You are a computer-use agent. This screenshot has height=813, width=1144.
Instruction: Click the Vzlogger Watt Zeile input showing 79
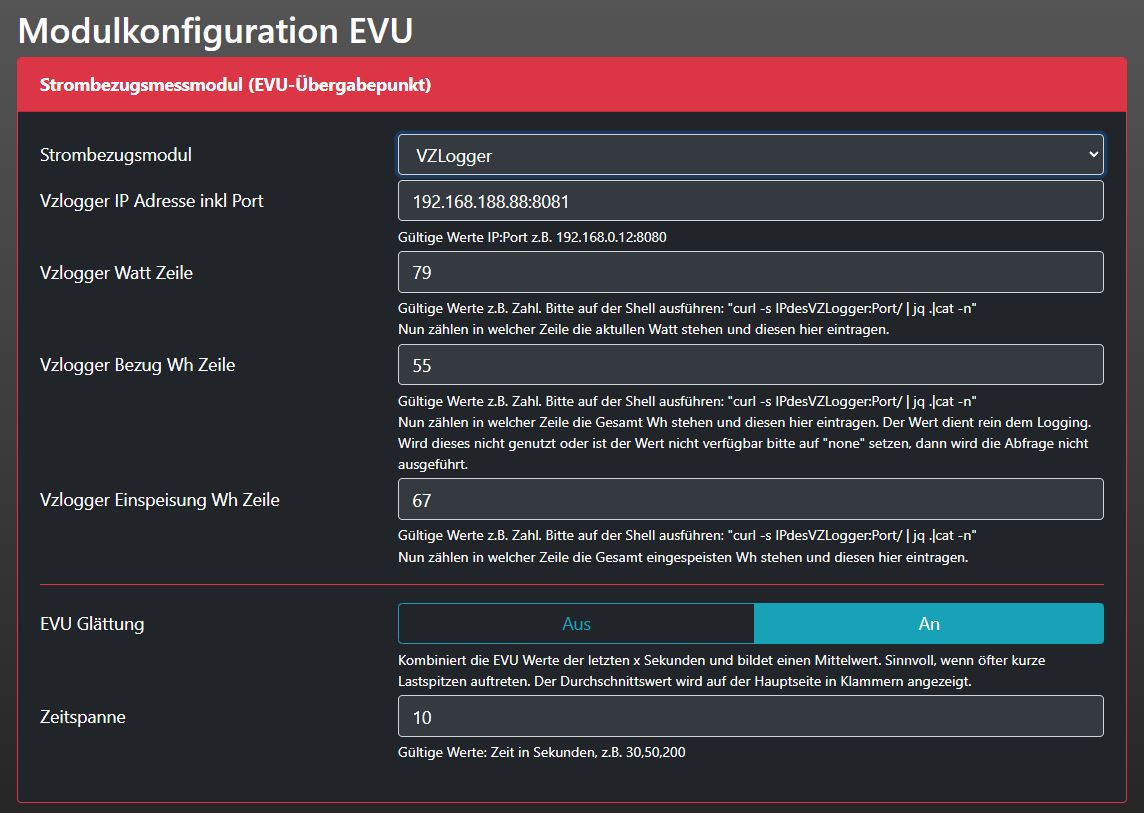(x=750, y=272)
